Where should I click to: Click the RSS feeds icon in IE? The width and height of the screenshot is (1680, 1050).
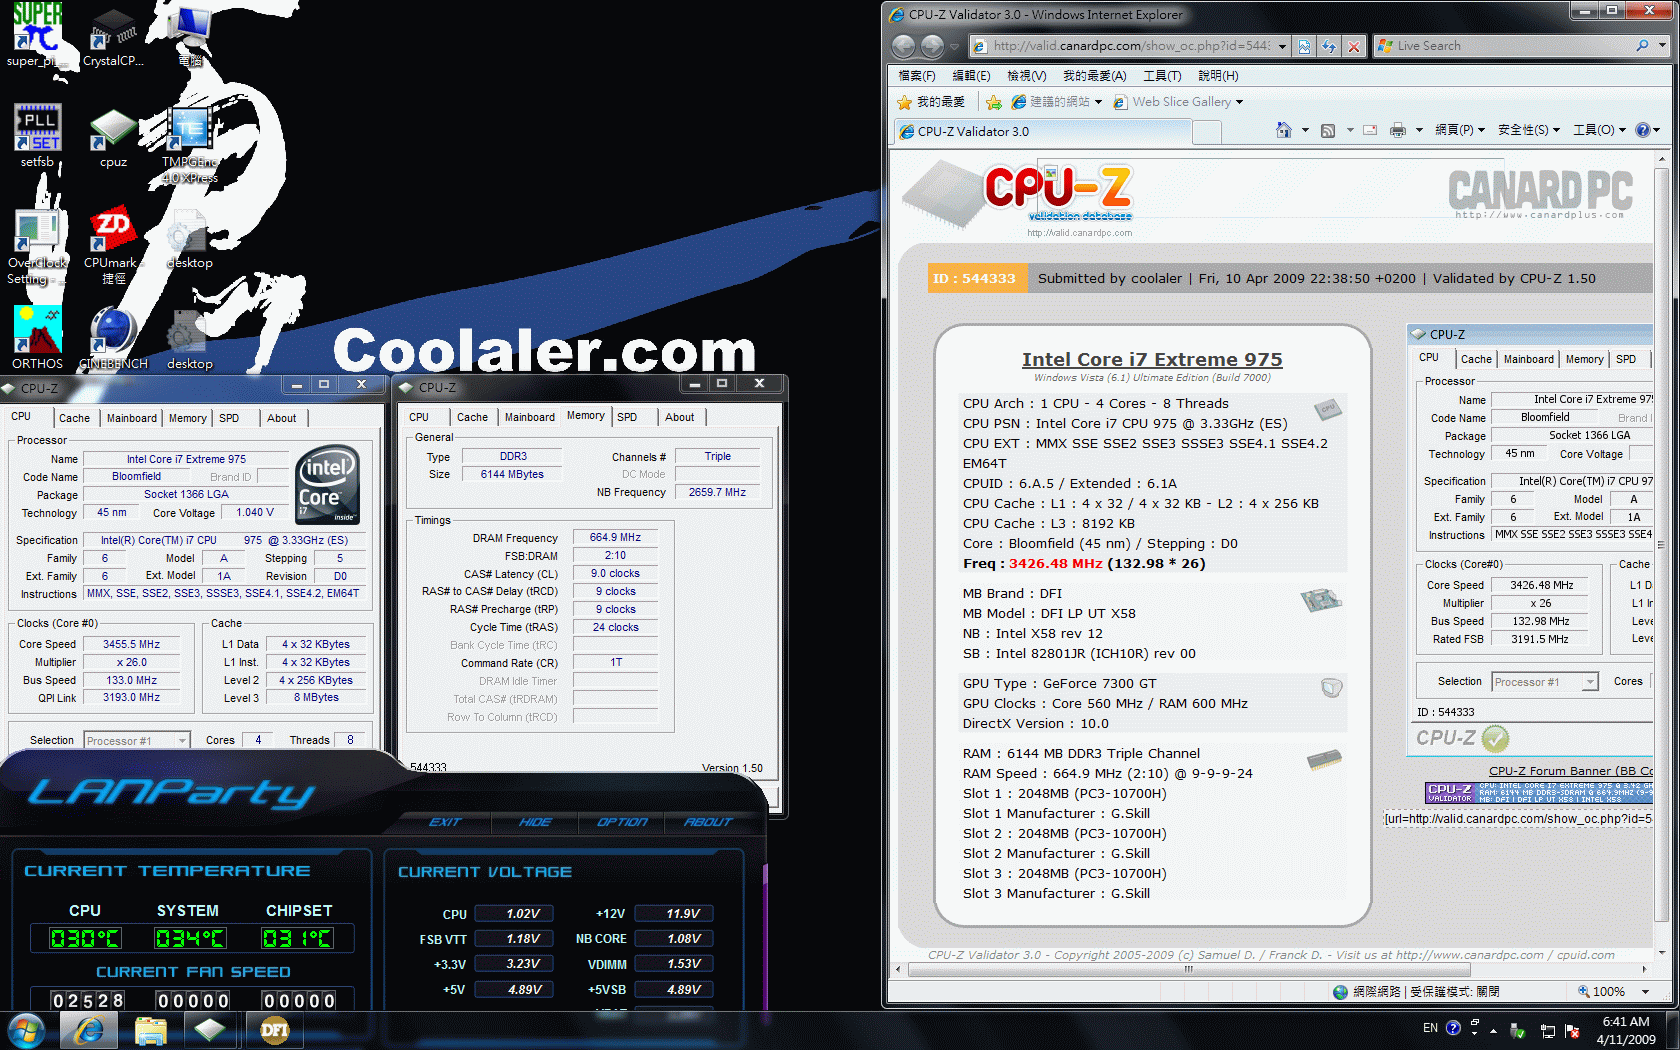pyautogui.click(x=1328, y=130)
